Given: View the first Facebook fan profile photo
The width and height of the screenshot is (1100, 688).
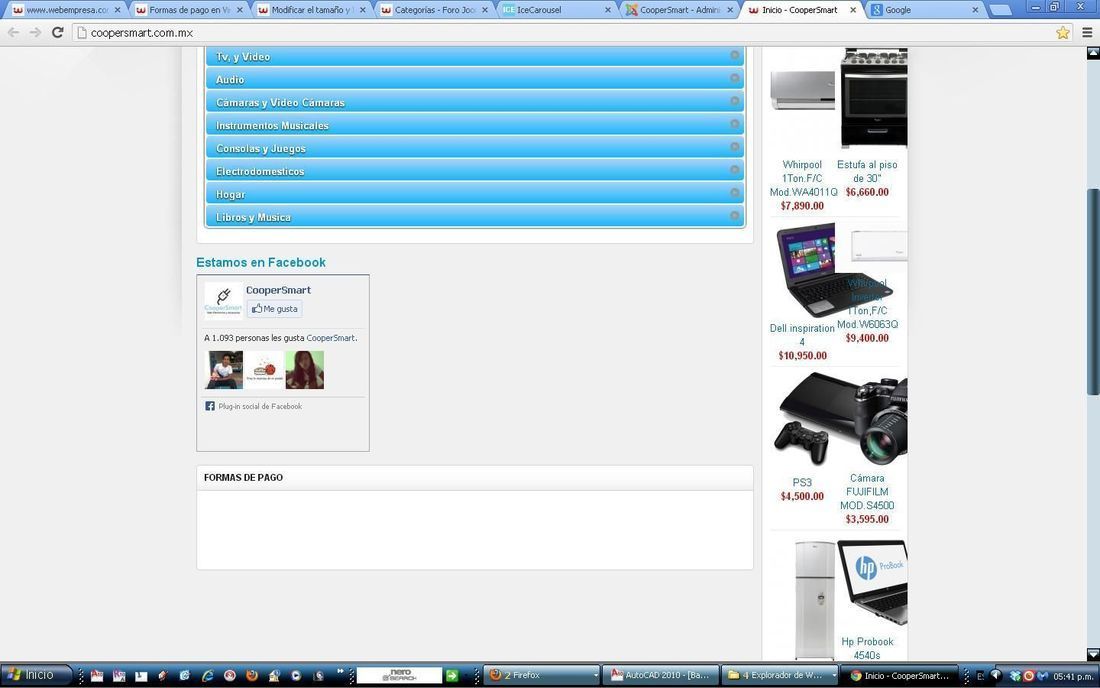Looking at the screenshot, I should 224,370.
